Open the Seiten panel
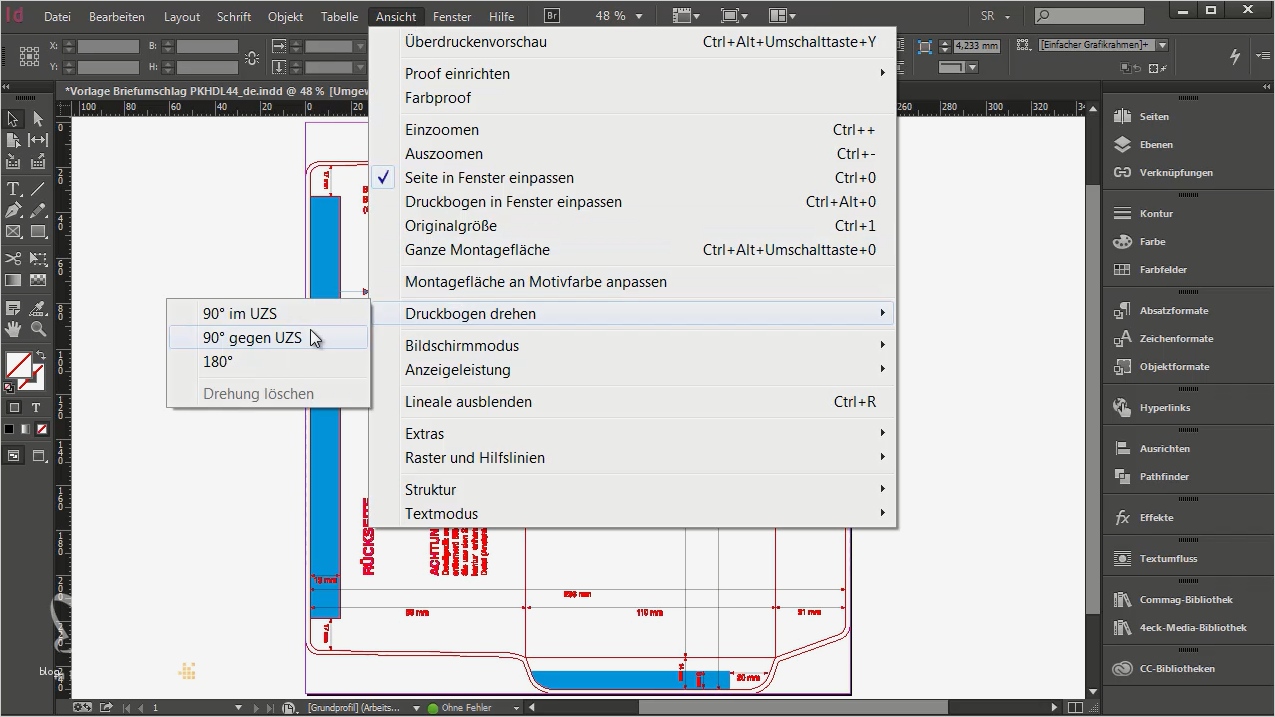This screenshot has height=717, width=1275. (1154, 116)
